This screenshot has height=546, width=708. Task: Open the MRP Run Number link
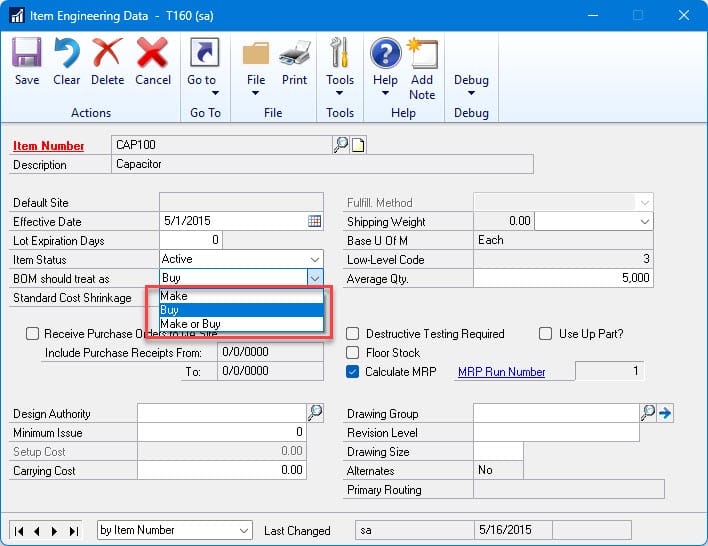501,372
